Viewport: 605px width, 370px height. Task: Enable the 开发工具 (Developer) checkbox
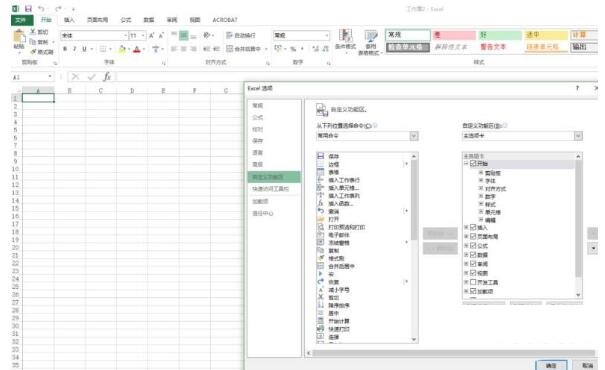tap(473, 282)
